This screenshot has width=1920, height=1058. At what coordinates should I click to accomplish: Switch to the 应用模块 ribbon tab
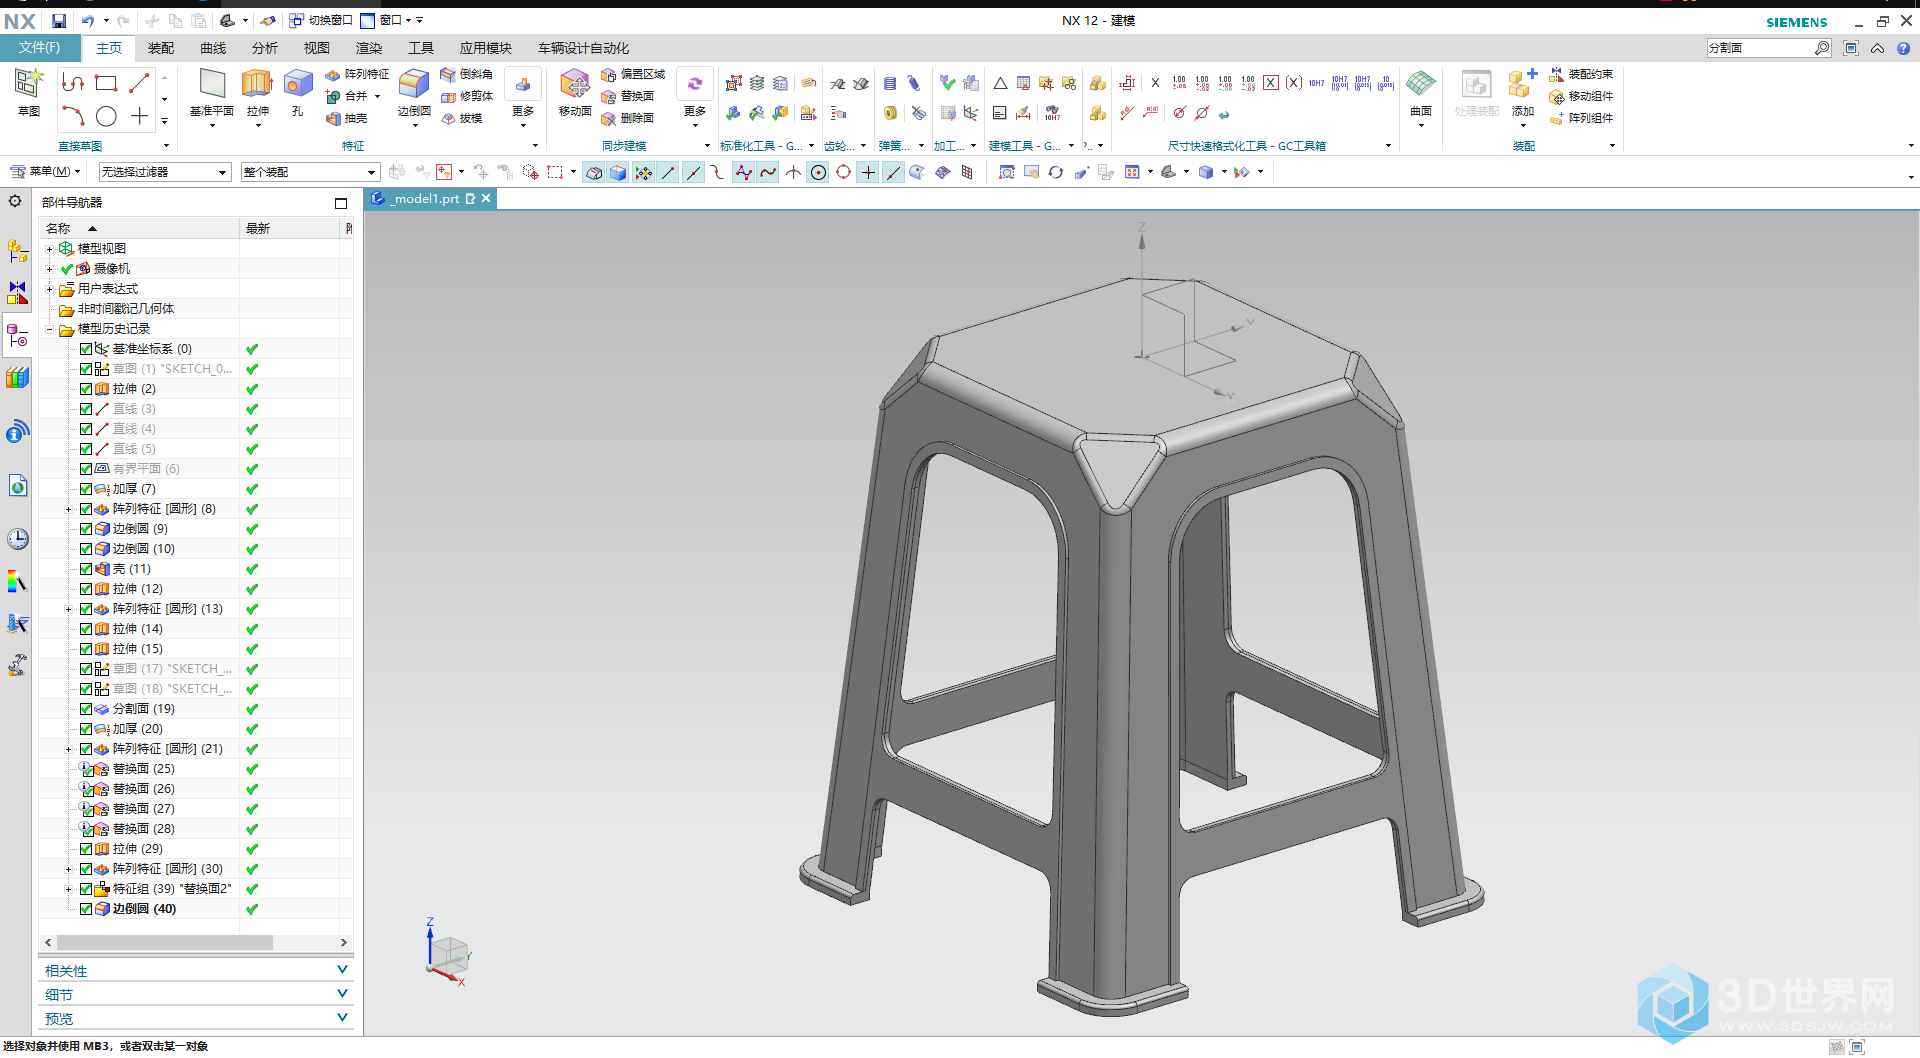click(486, 48)
